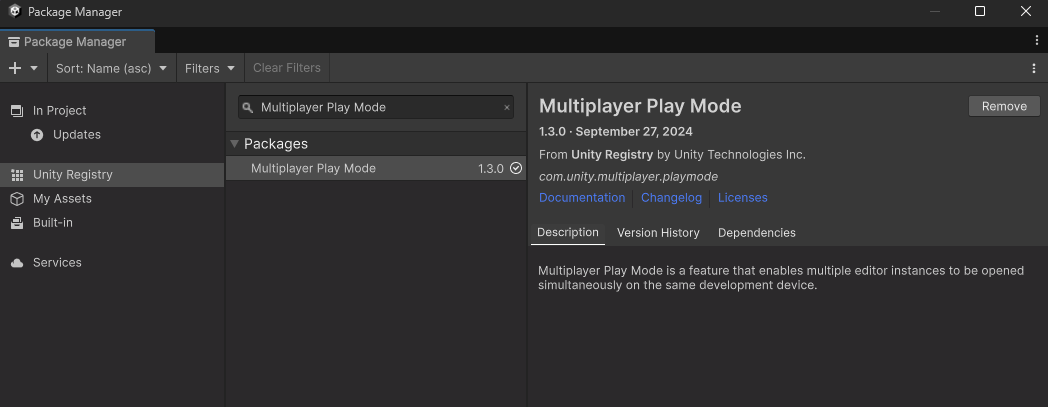The width and height of the screenshot is (1048, 407).
Task: Click the search magnifier icon
Action: click(x=248, y=108)
